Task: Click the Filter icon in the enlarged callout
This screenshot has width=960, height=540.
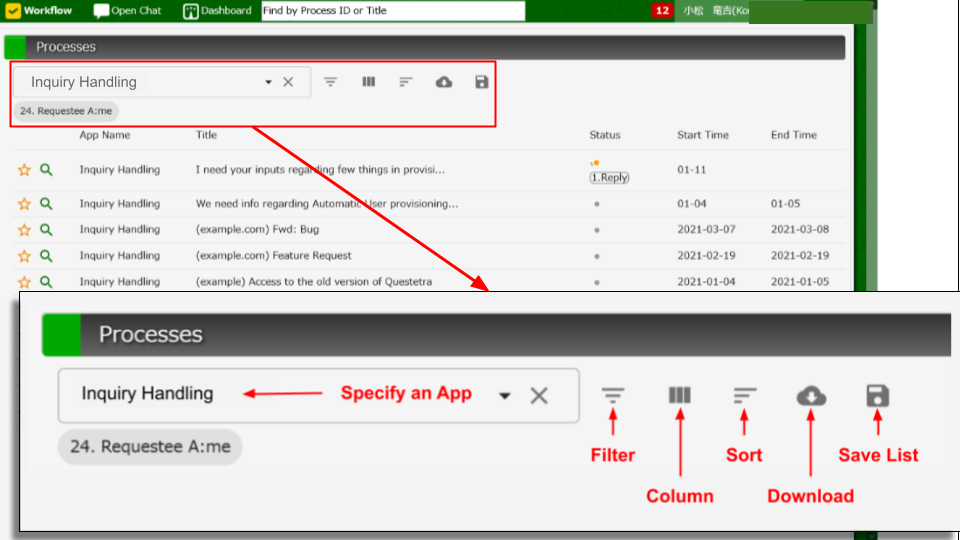Action: click(613, 396)
